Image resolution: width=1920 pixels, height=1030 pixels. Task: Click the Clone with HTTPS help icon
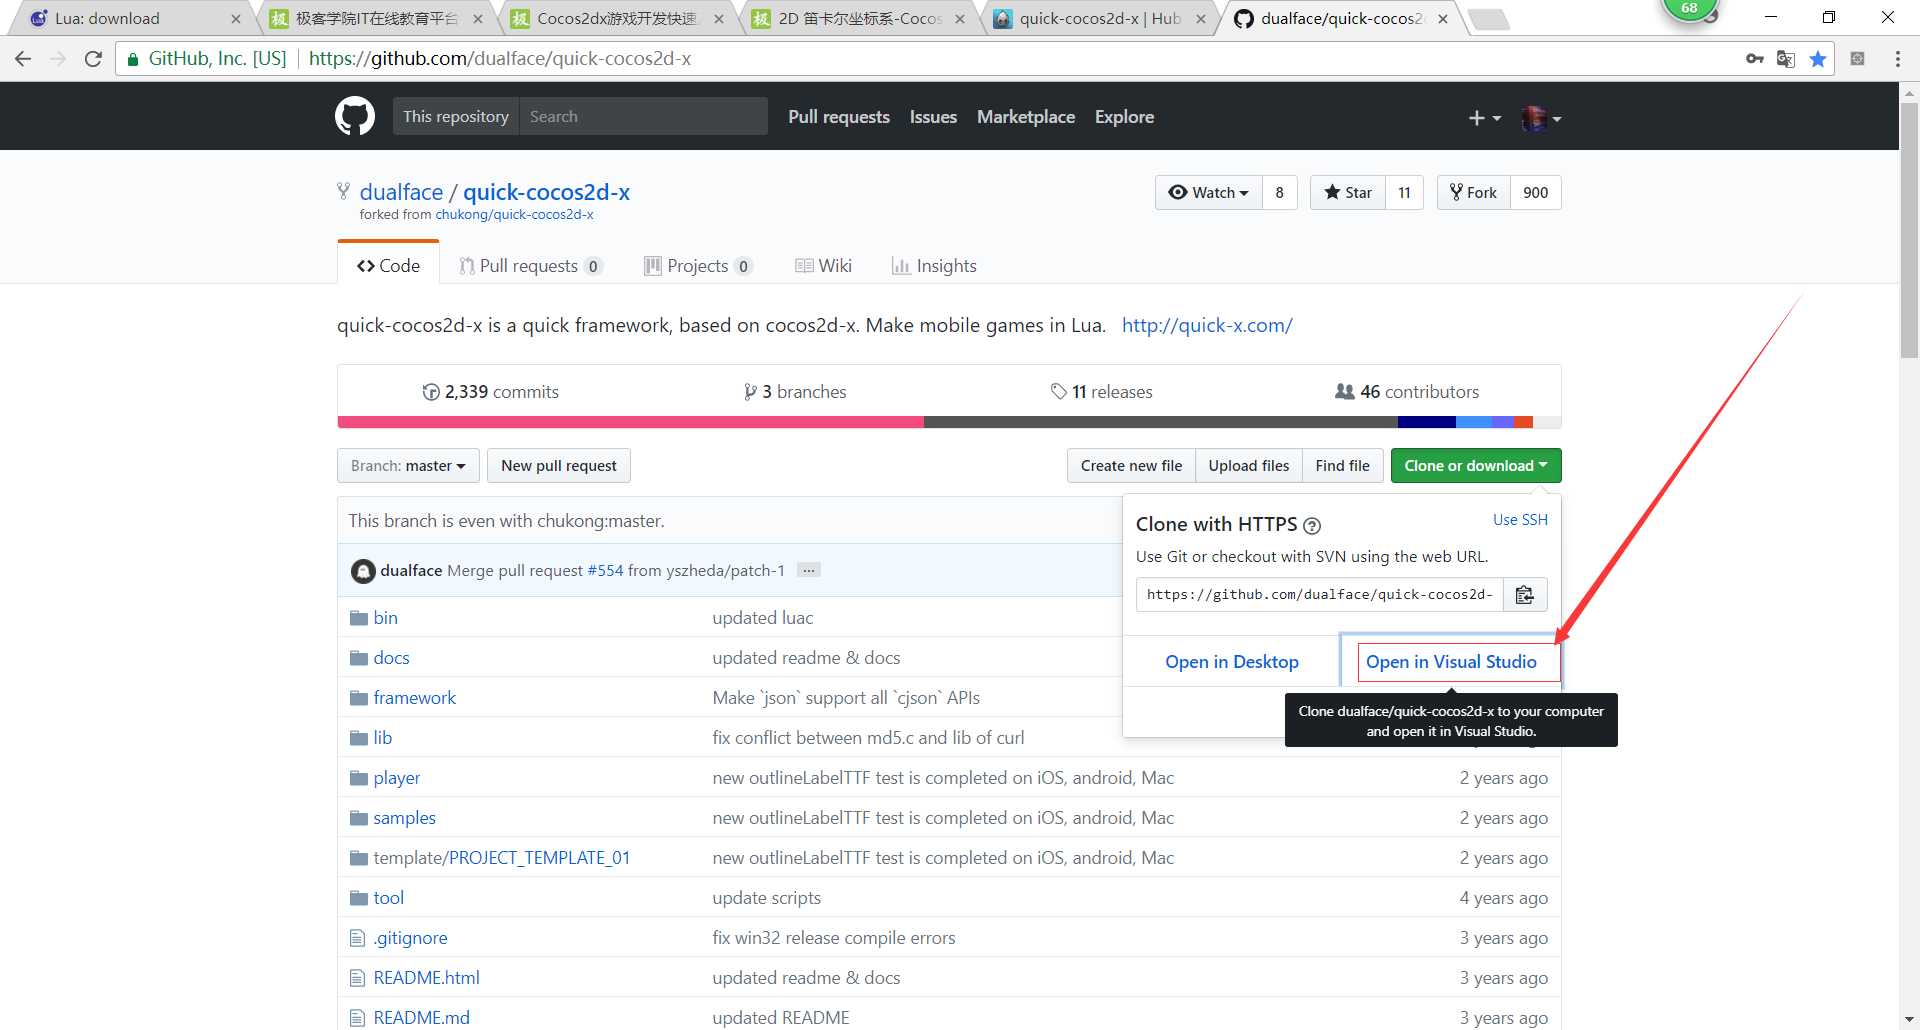click(x=1312, y=526)
